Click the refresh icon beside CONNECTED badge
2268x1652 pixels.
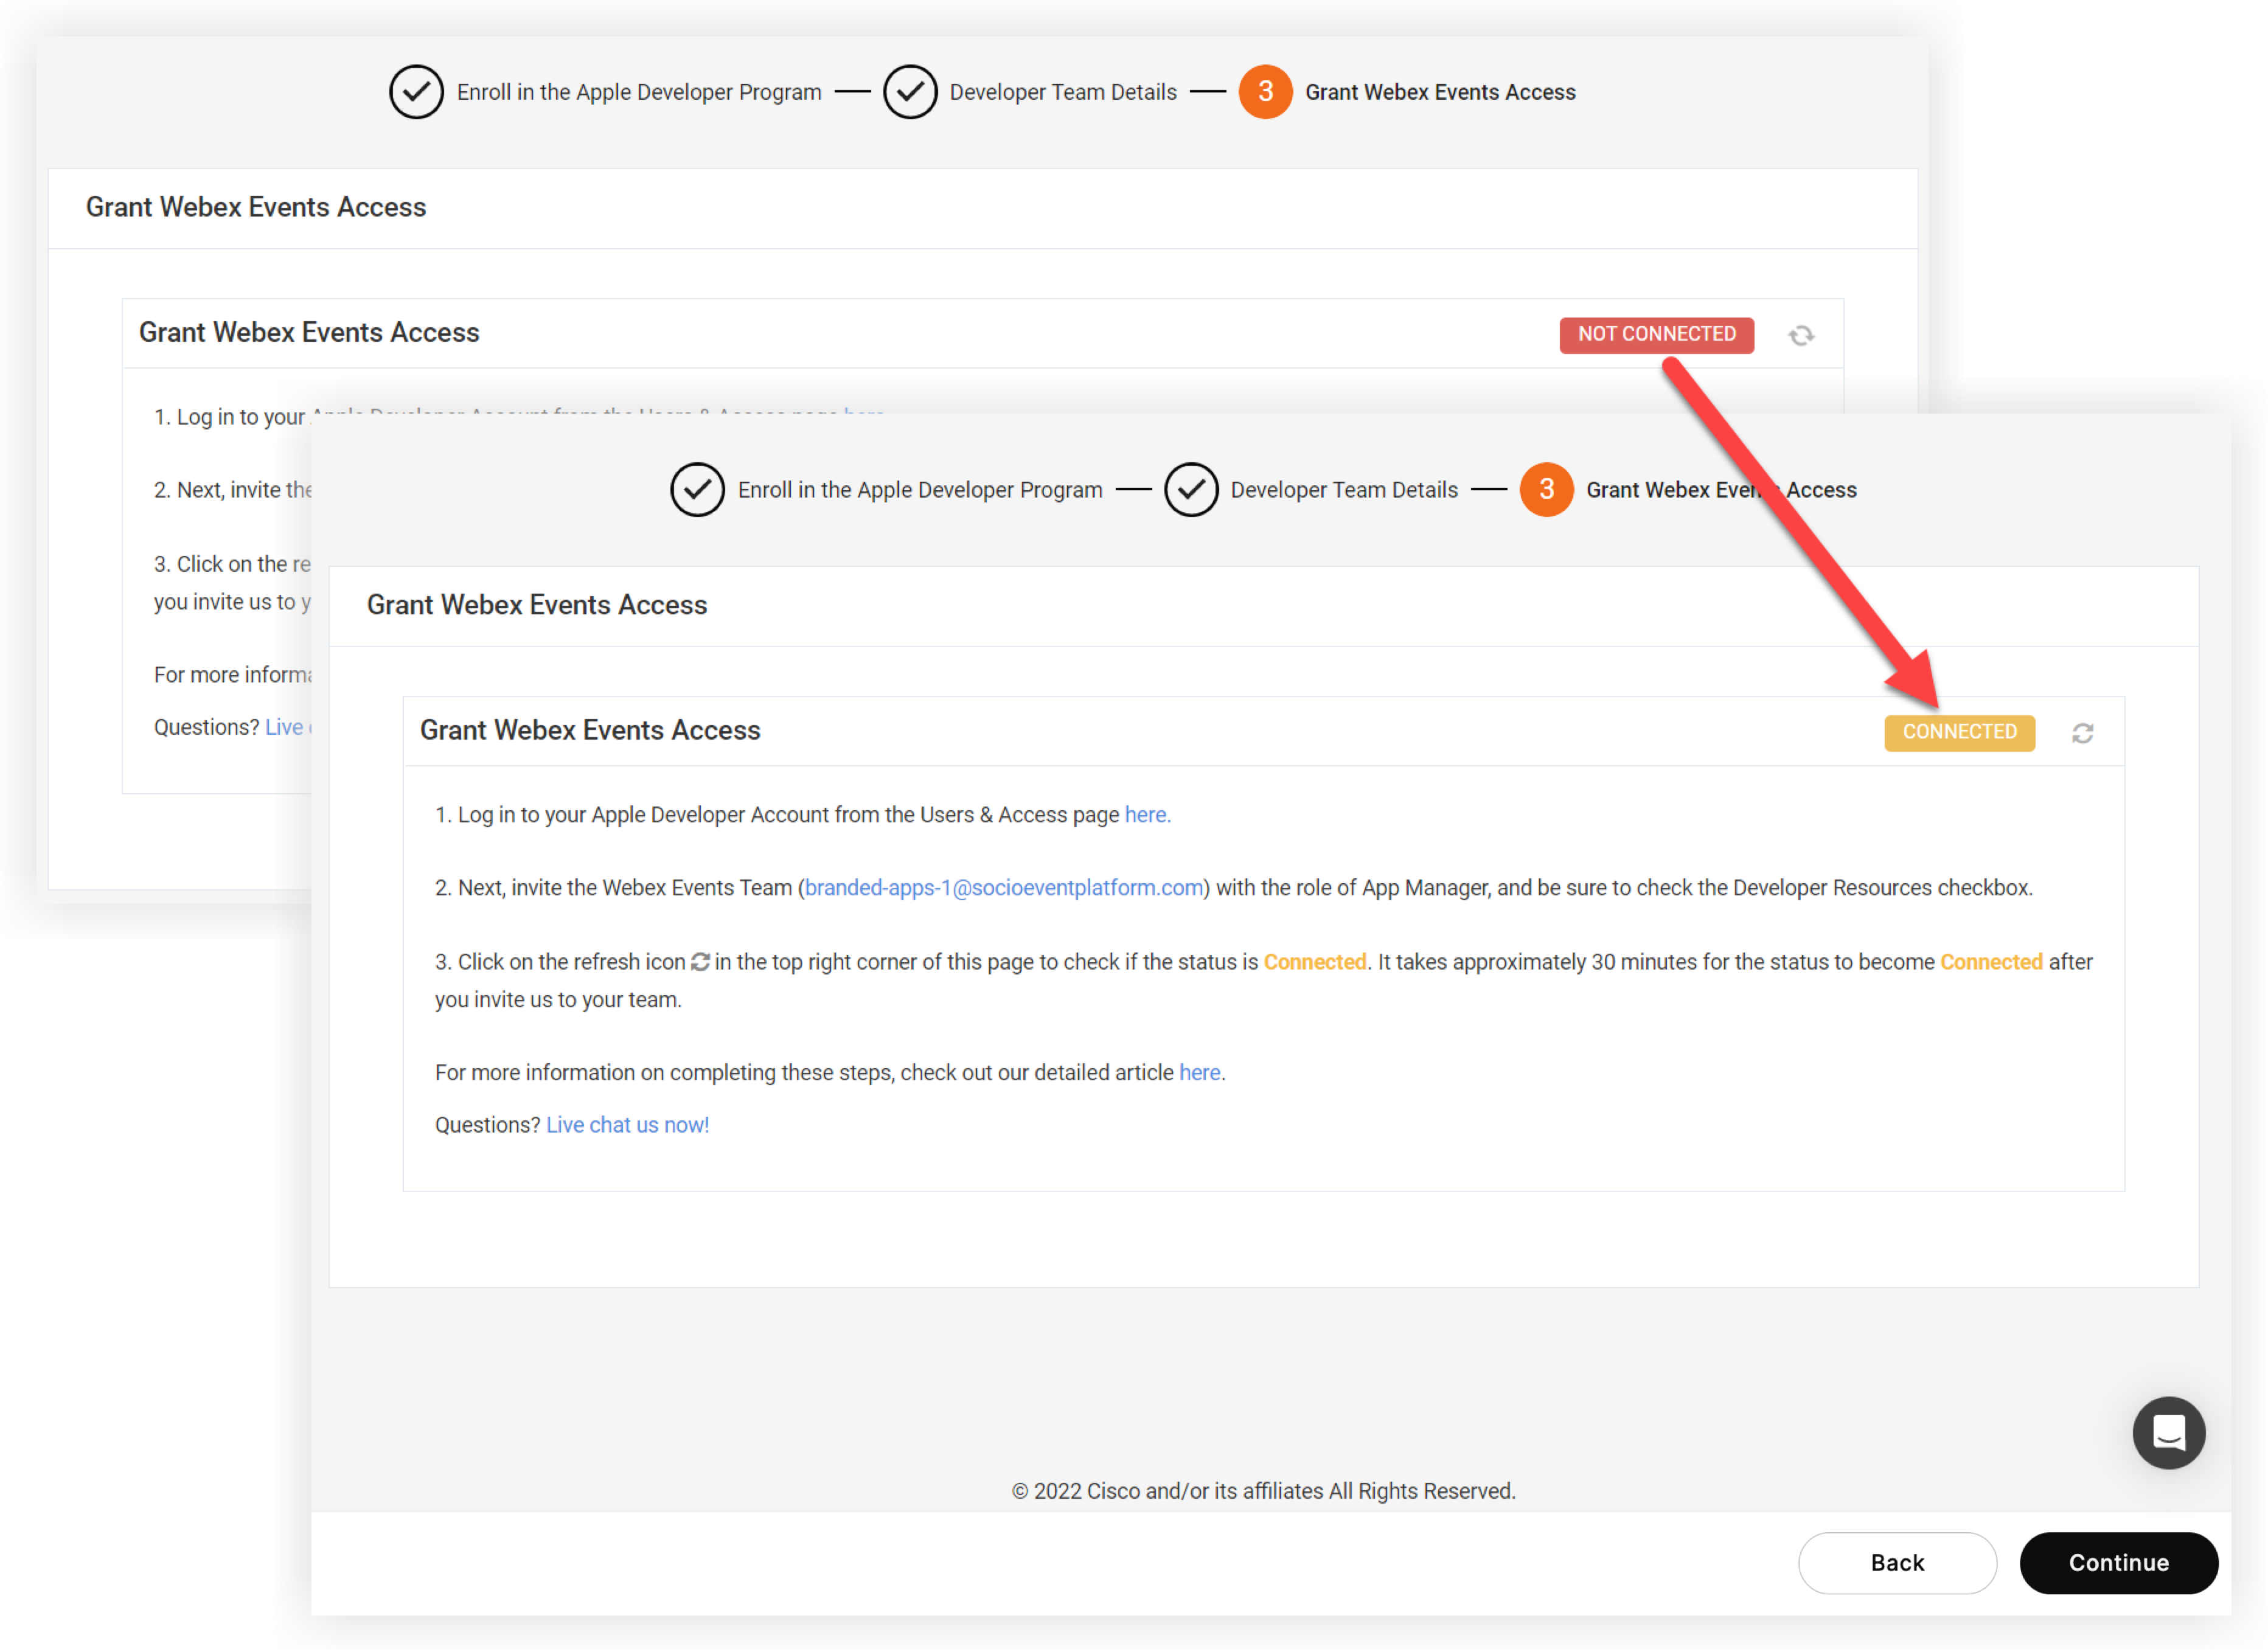2082,733
